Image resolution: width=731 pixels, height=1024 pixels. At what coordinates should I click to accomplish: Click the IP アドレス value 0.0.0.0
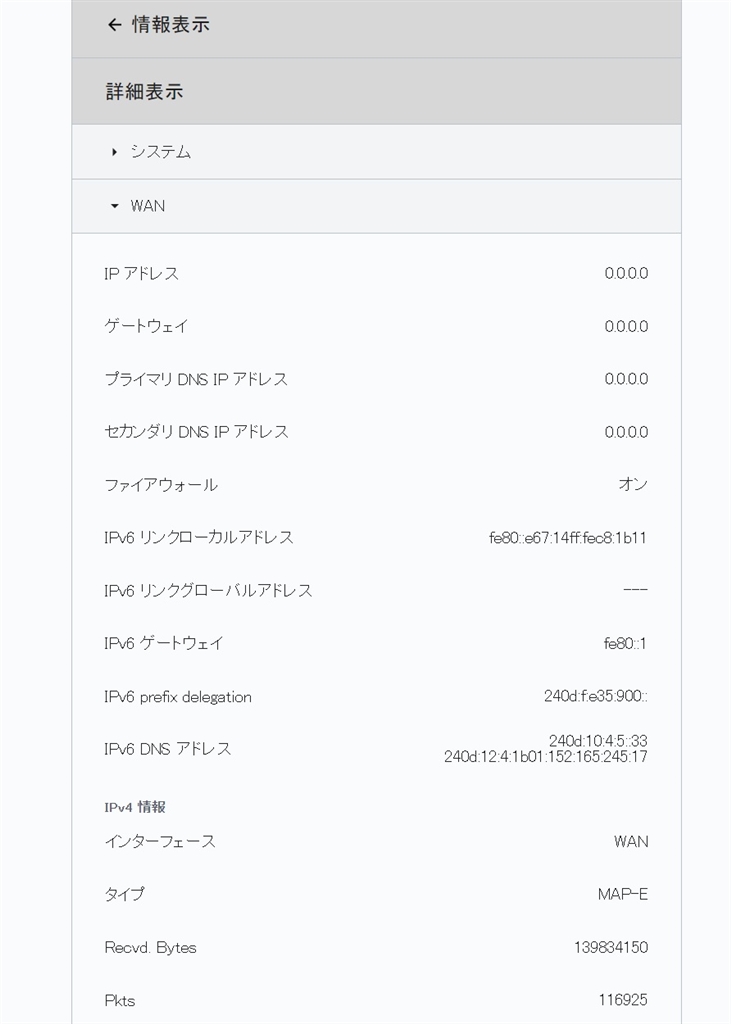click(626, 273)
